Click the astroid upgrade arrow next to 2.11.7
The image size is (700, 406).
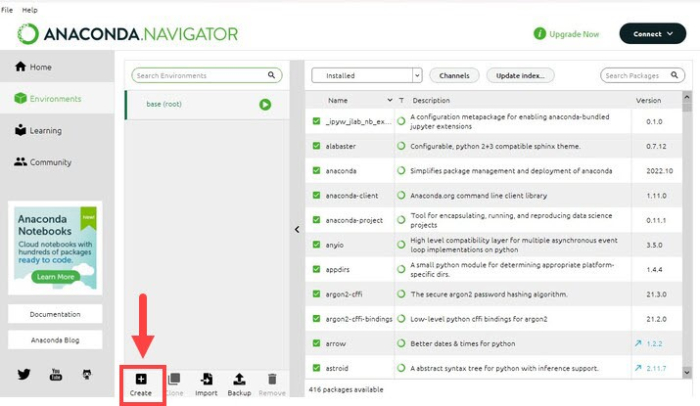coord(638,368)
